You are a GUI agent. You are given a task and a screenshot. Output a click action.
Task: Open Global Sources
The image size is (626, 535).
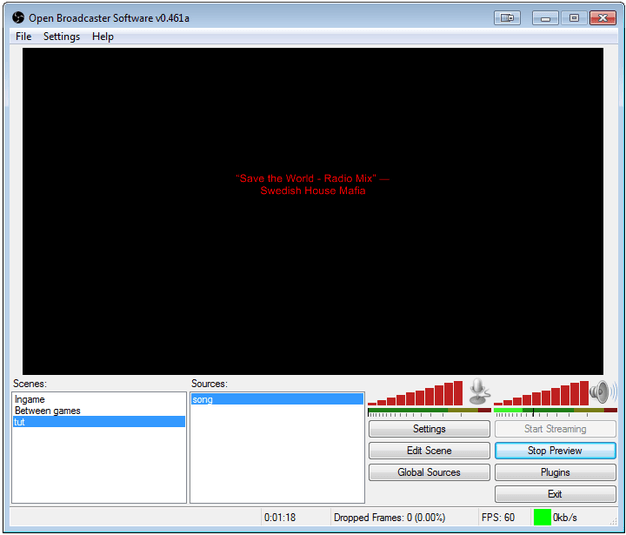click(429, 472)
